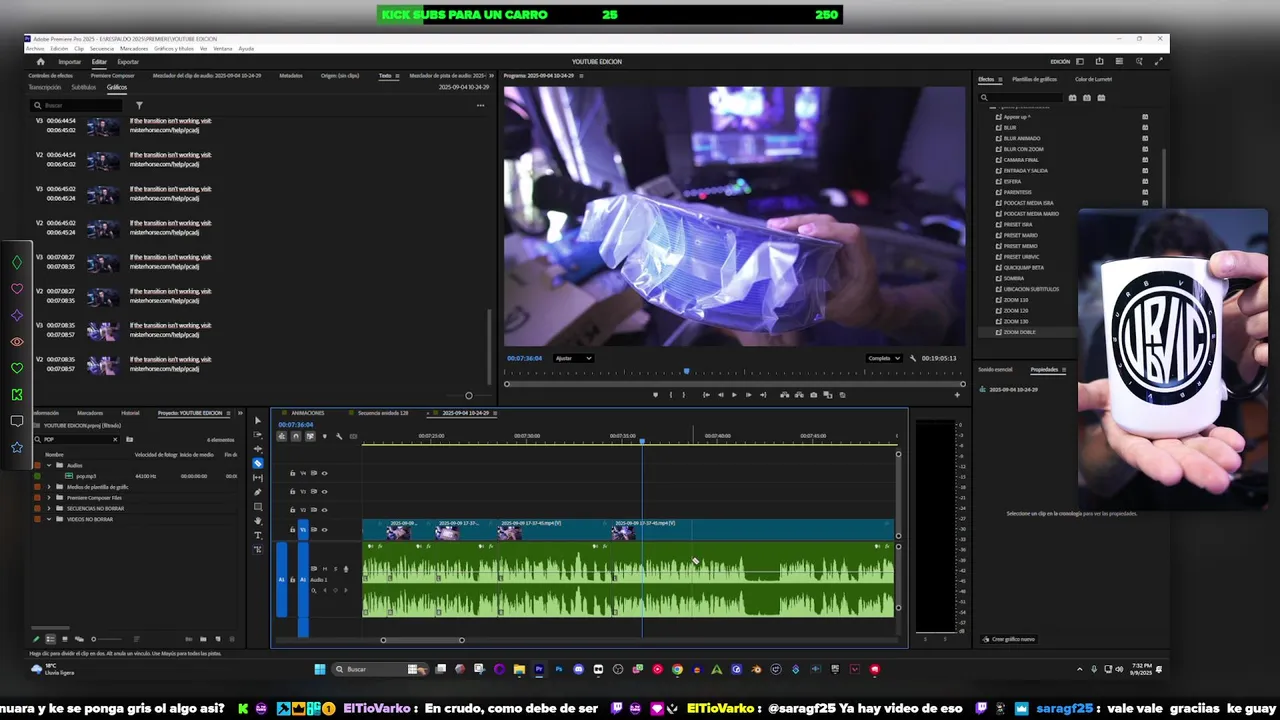Toggle sequence nesting insert mode
The width and height of the screenshot is (1280, 720).
tap(282, 436)
